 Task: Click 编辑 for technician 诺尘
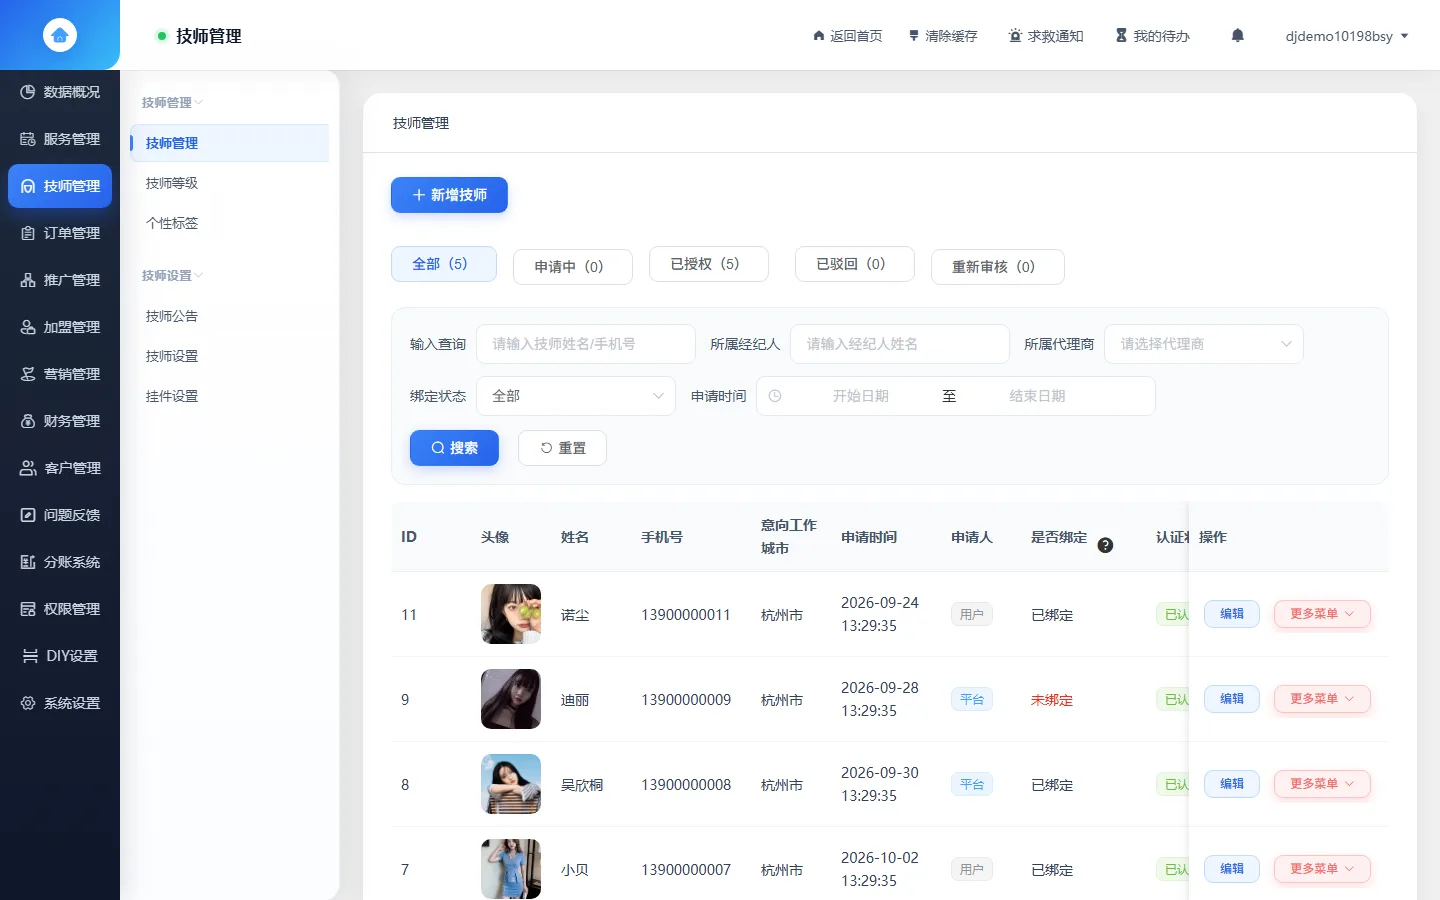click(1232, 614)
